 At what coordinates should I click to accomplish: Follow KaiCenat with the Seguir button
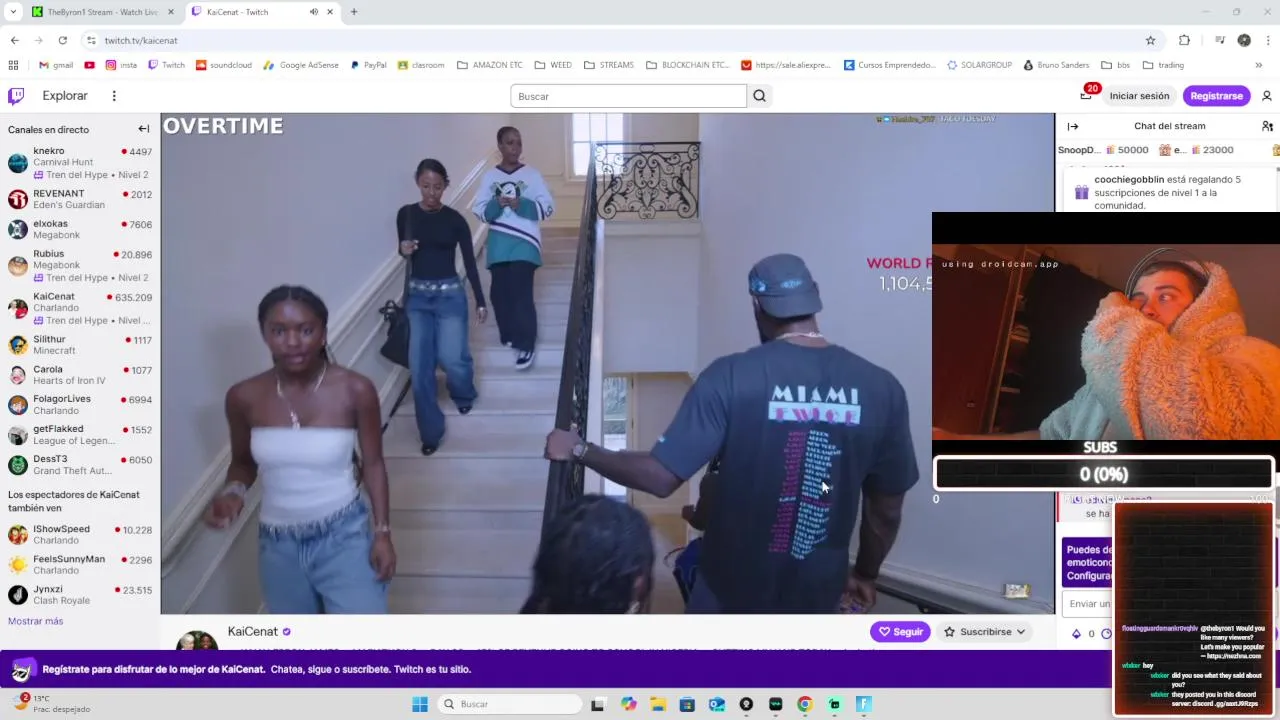900,632
